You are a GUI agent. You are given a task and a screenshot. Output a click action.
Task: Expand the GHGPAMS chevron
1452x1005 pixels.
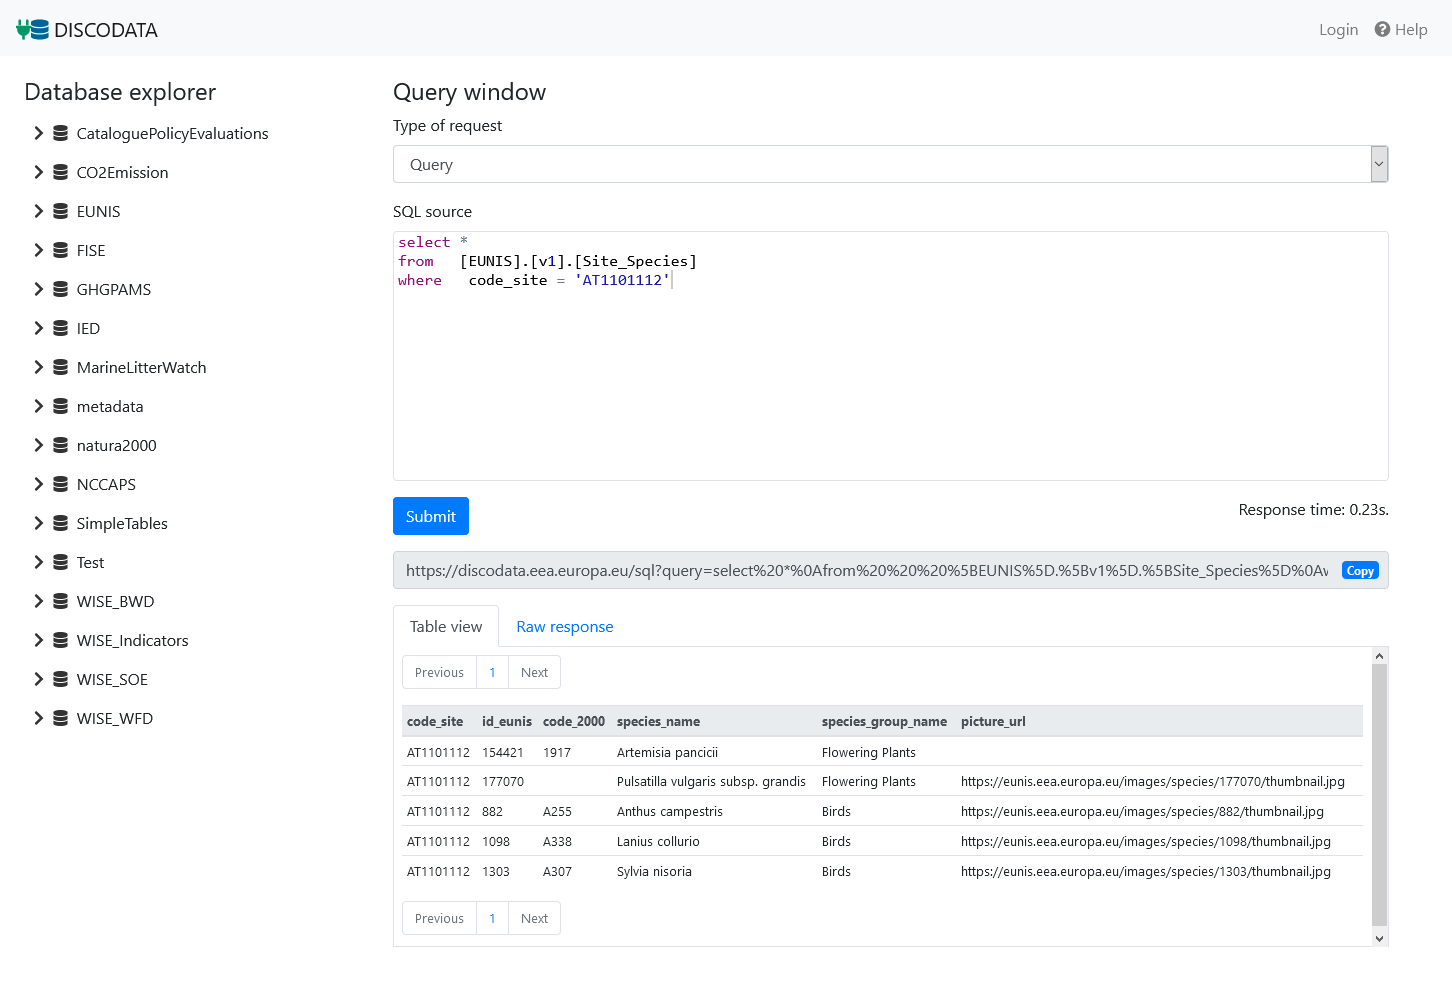[38, 289]
